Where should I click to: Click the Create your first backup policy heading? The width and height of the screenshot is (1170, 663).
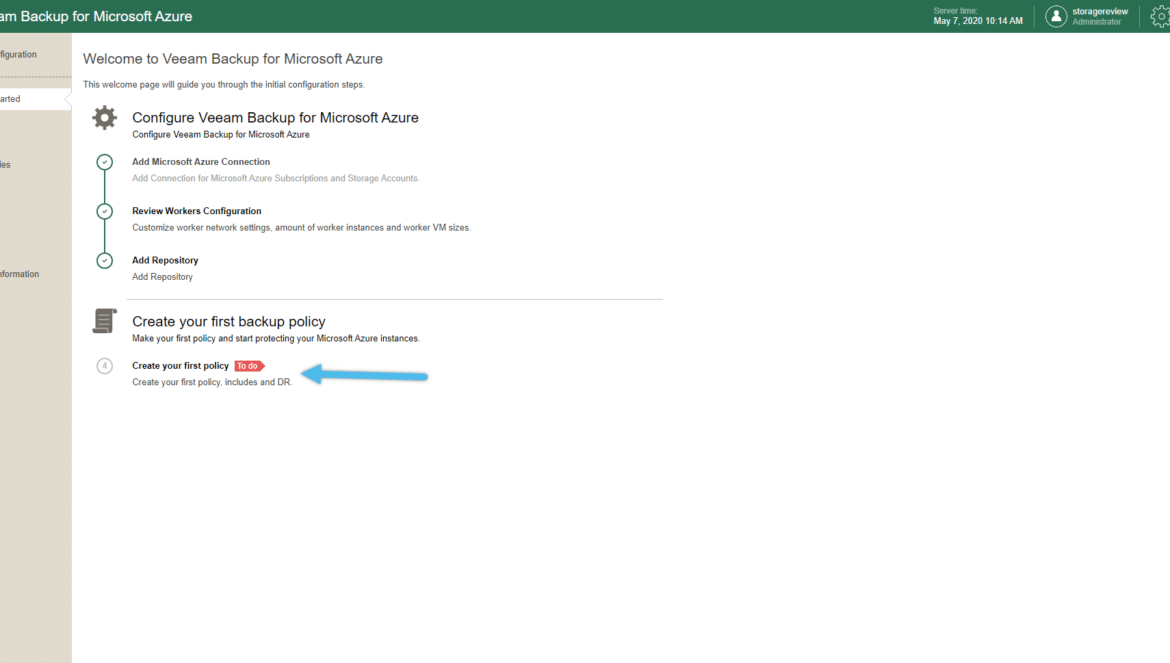point(228,321)
